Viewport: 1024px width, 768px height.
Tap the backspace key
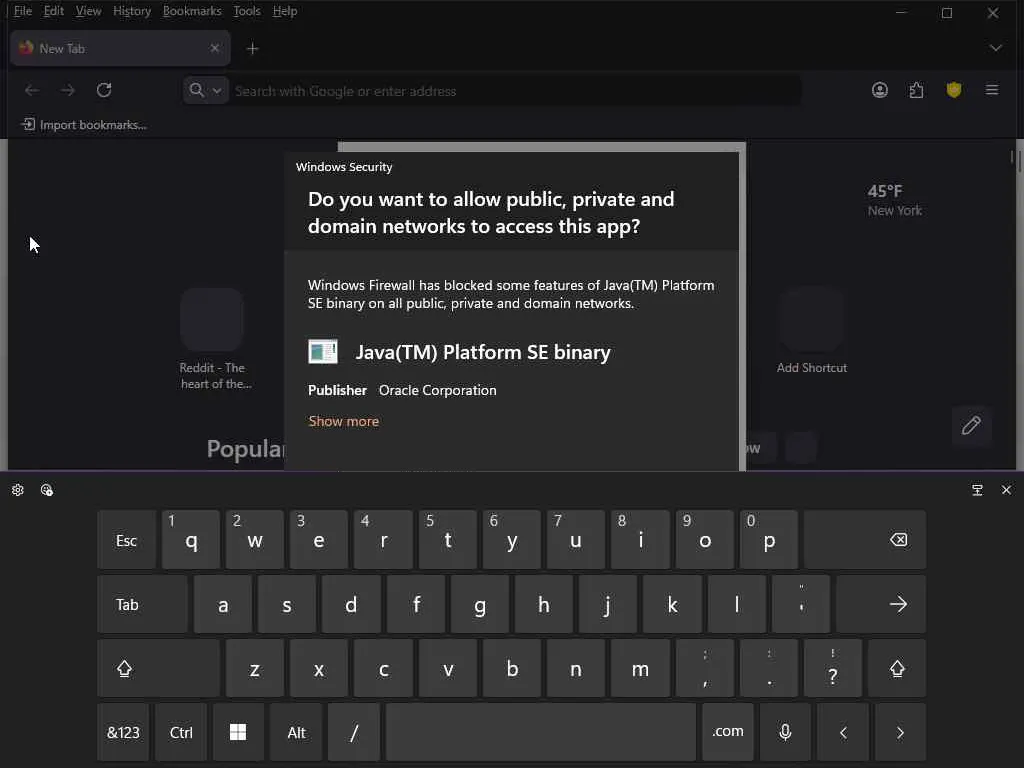[865, 539]
